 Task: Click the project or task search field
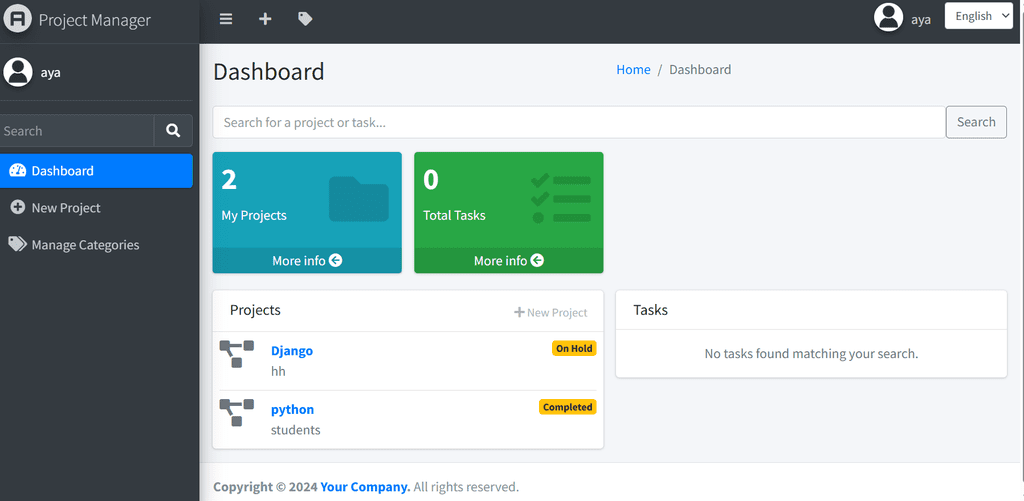pyautogui.click(x=579, y=122)
